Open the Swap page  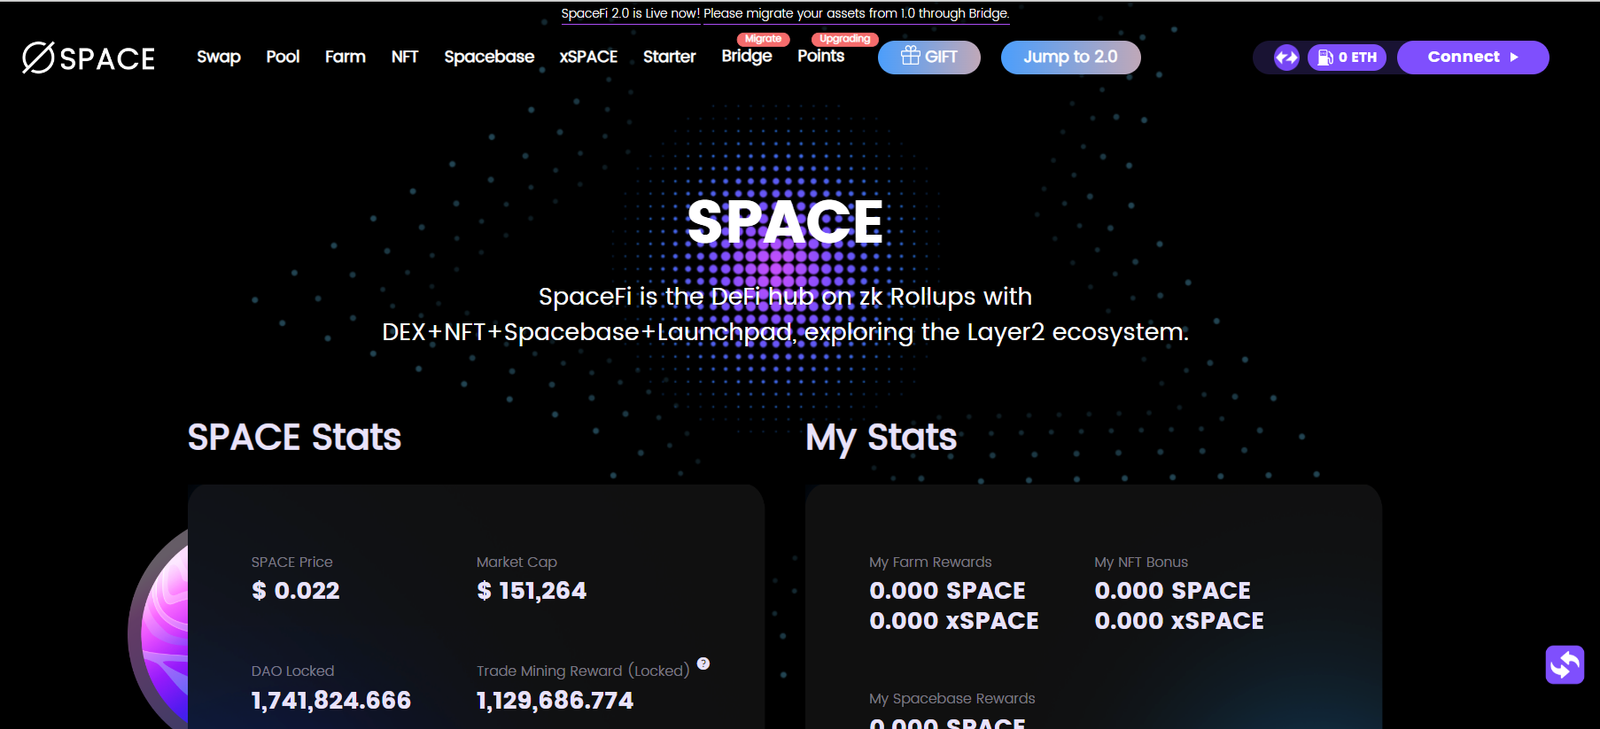[x=219, y=57]
